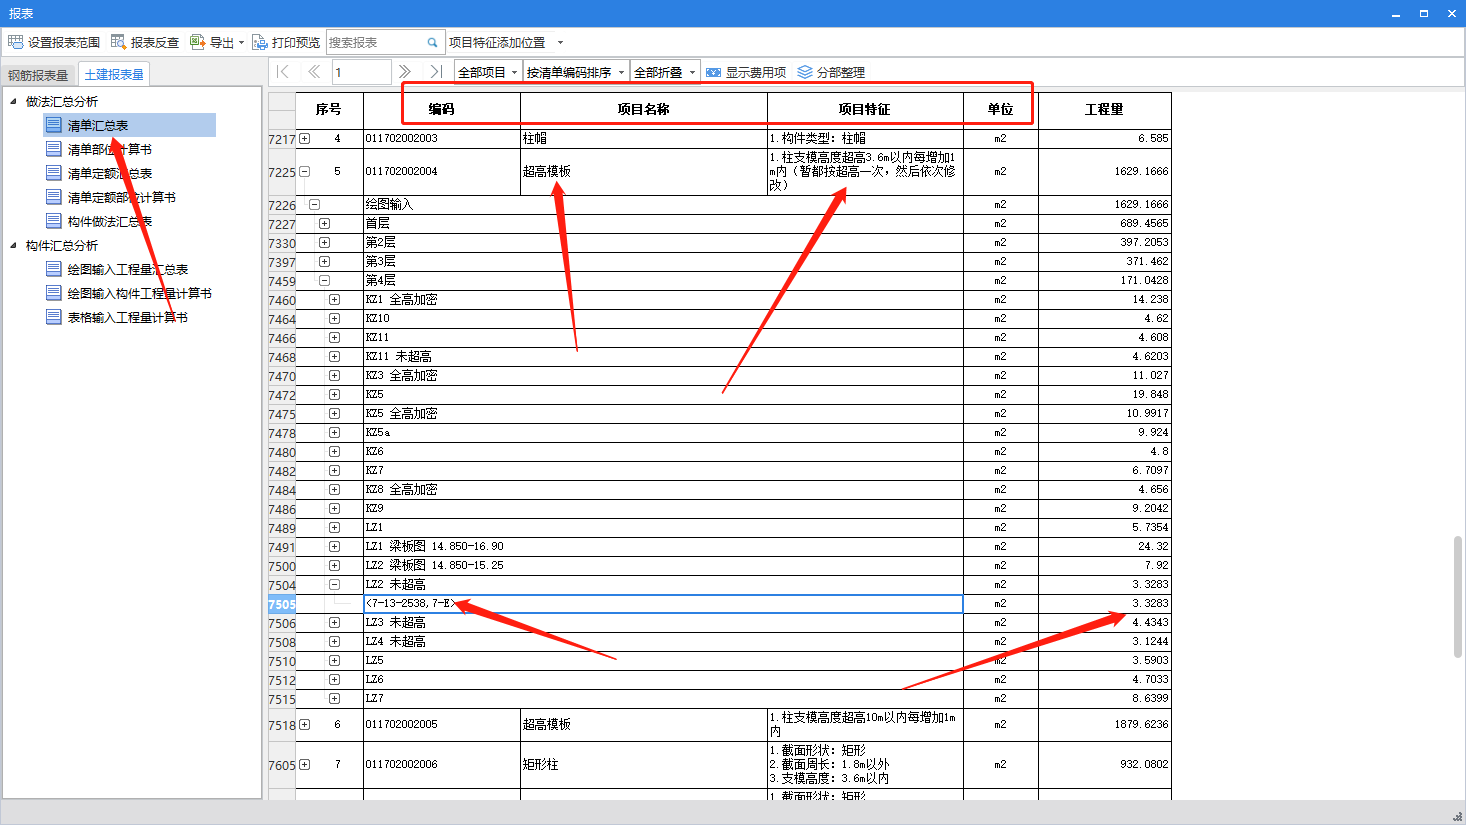Viewport: 1466px width, 825px height.
Task: Click the page number input box
Action: tap(361, 72)
